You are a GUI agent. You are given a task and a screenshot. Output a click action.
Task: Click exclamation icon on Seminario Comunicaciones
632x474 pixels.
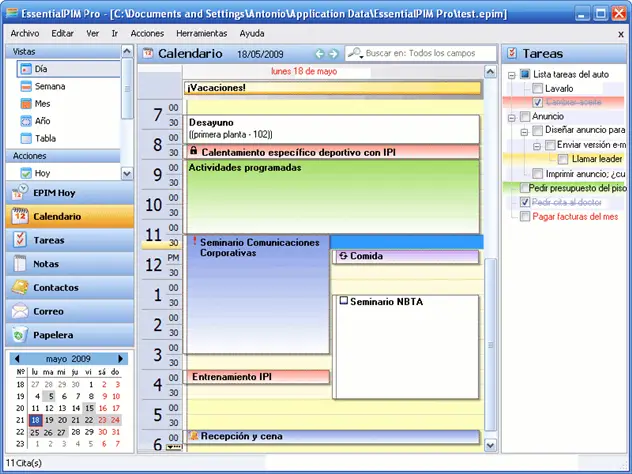194,241
